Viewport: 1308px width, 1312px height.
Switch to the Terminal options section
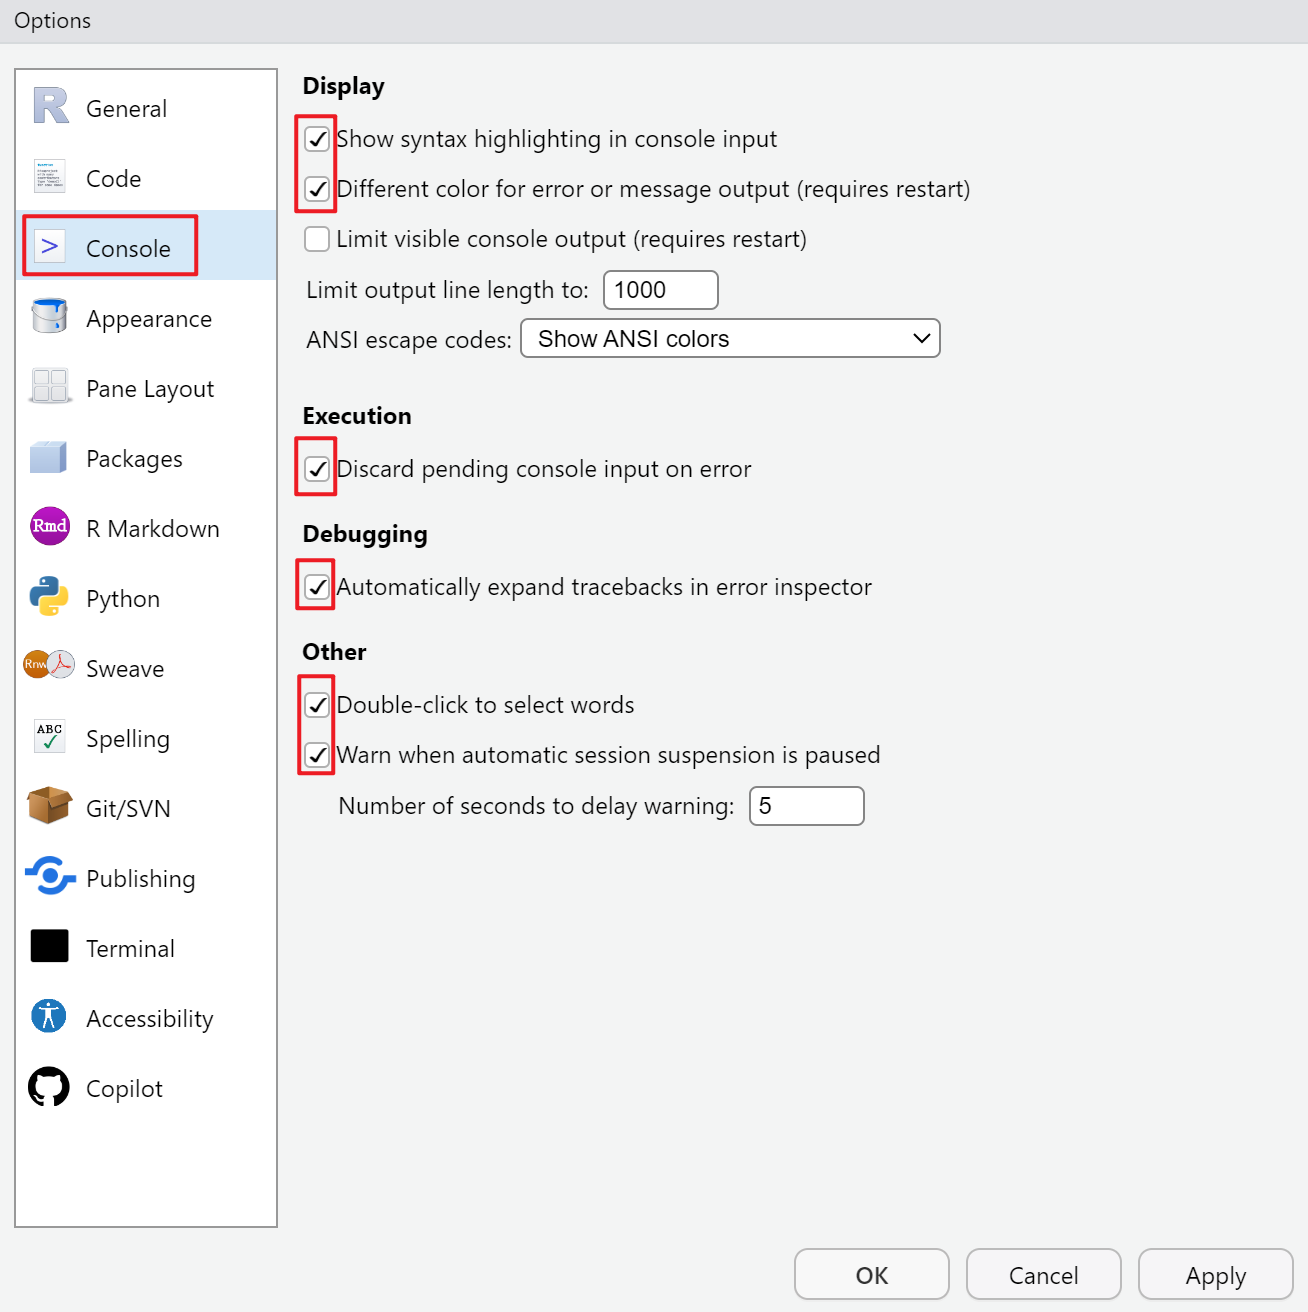(130, 948)
